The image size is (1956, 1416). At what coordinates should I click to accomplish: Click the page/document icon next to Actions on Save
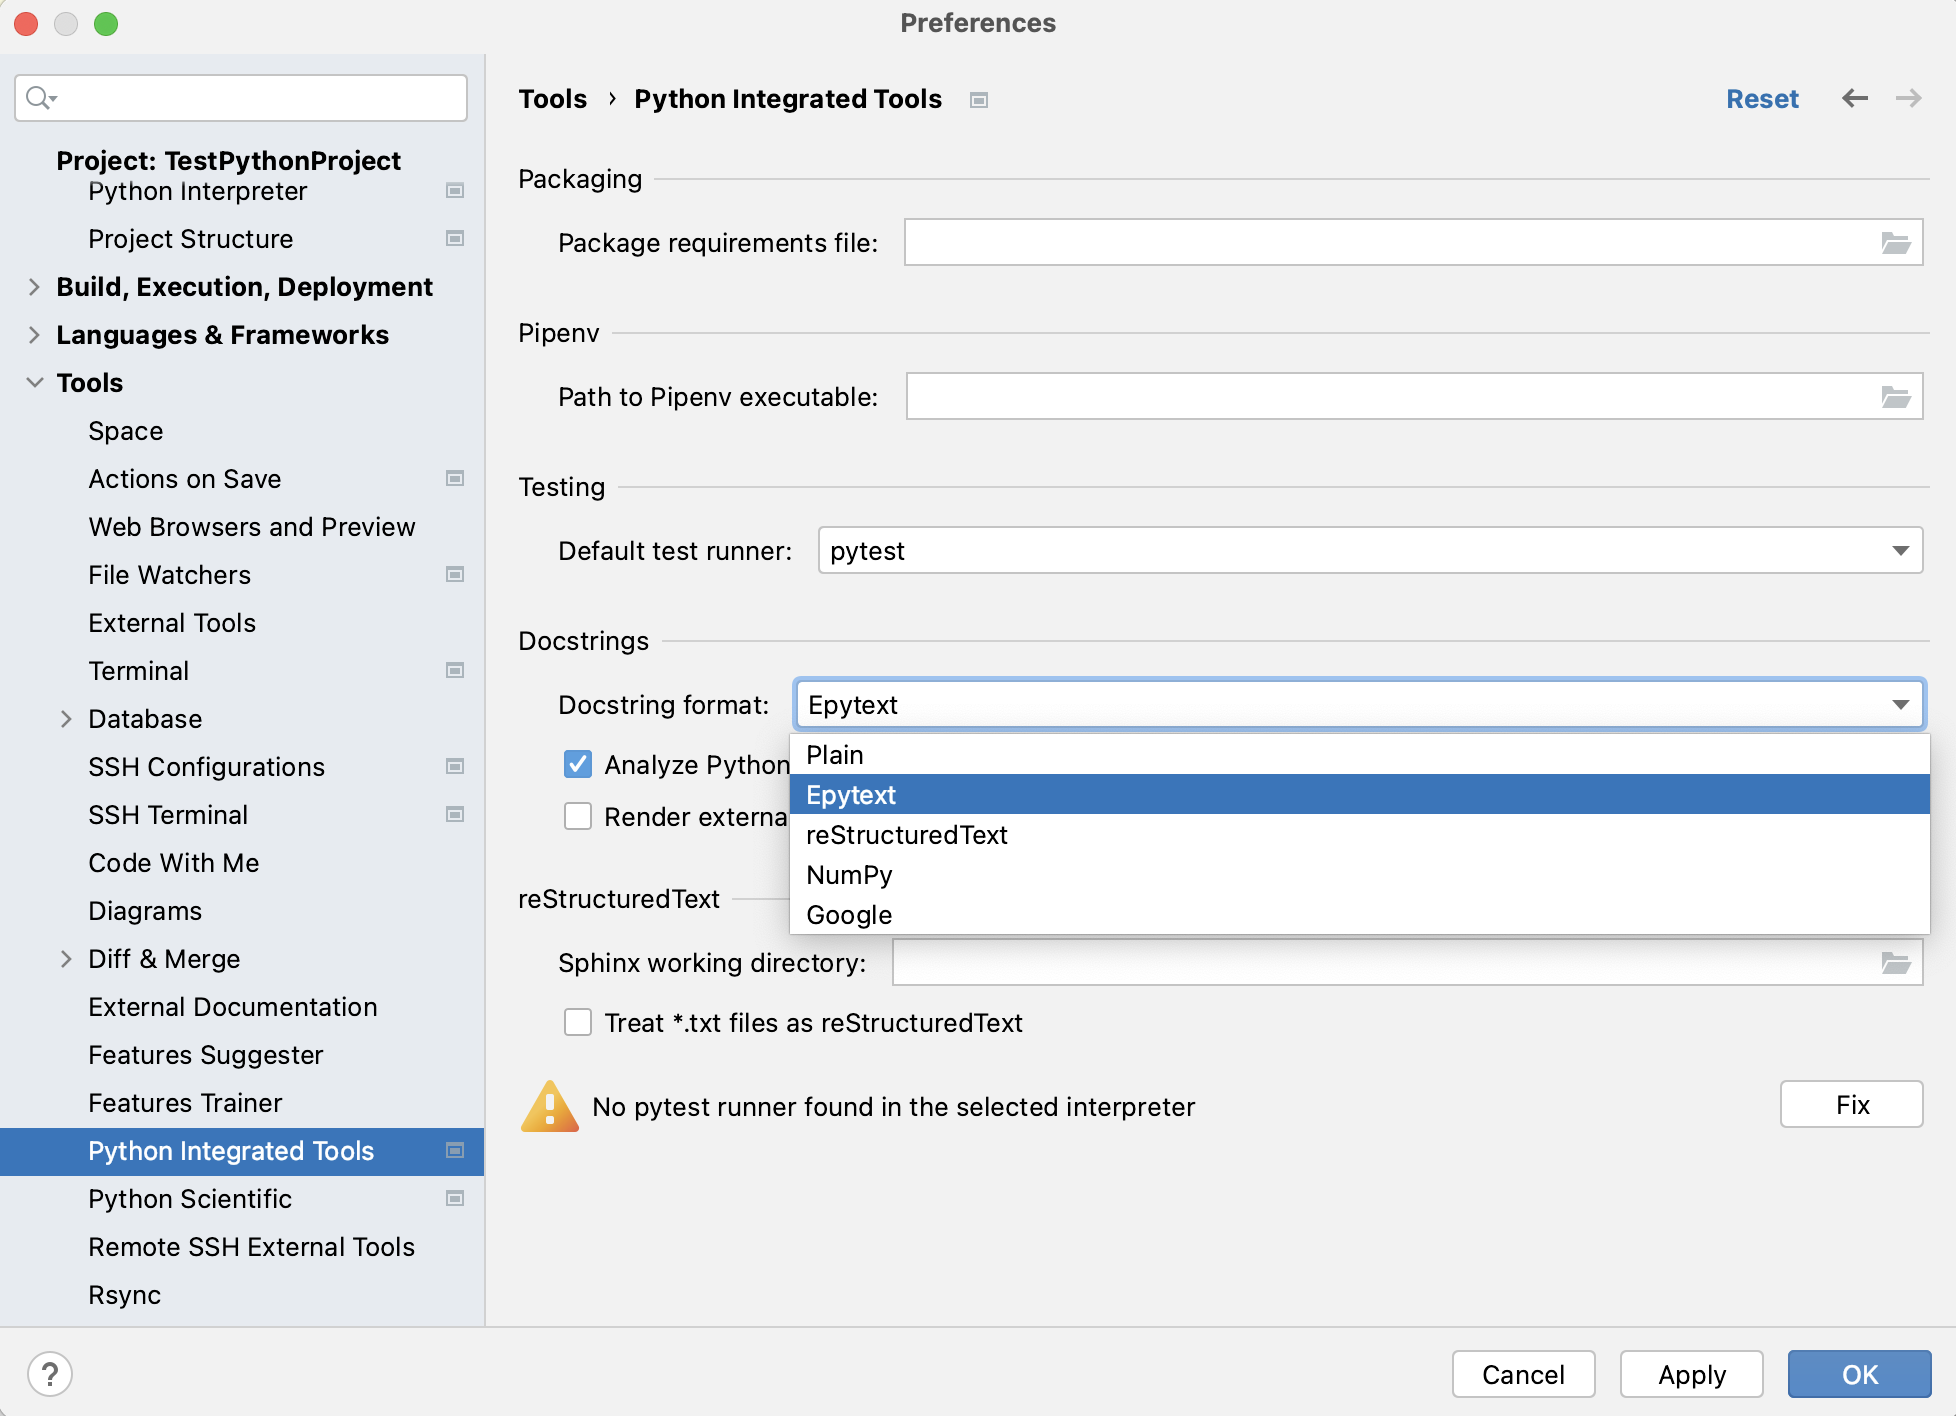(x=454, y=479)
